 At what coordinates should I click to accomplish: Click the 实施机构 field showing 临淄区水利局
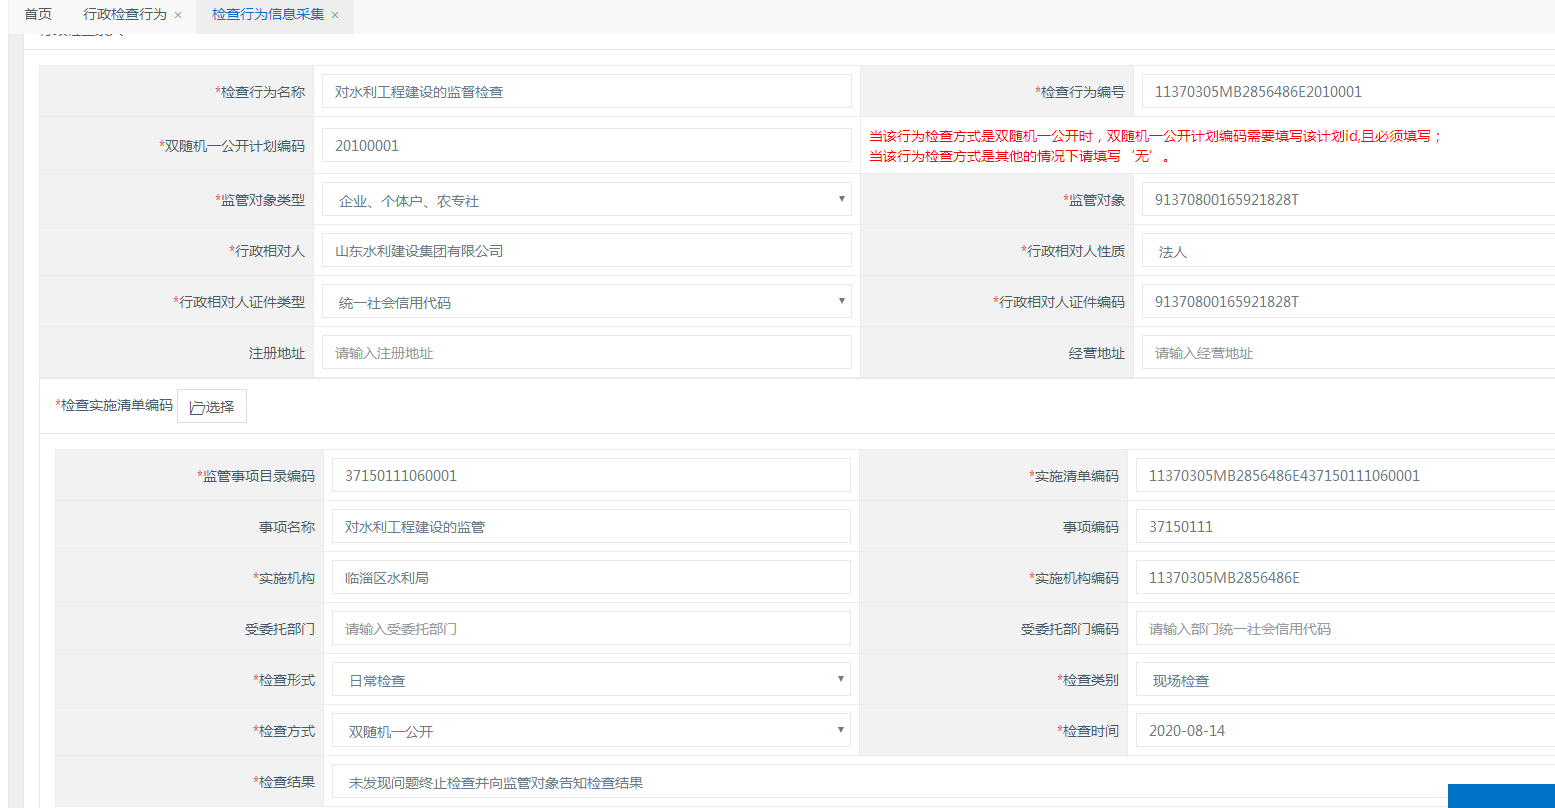click(591, 577)
